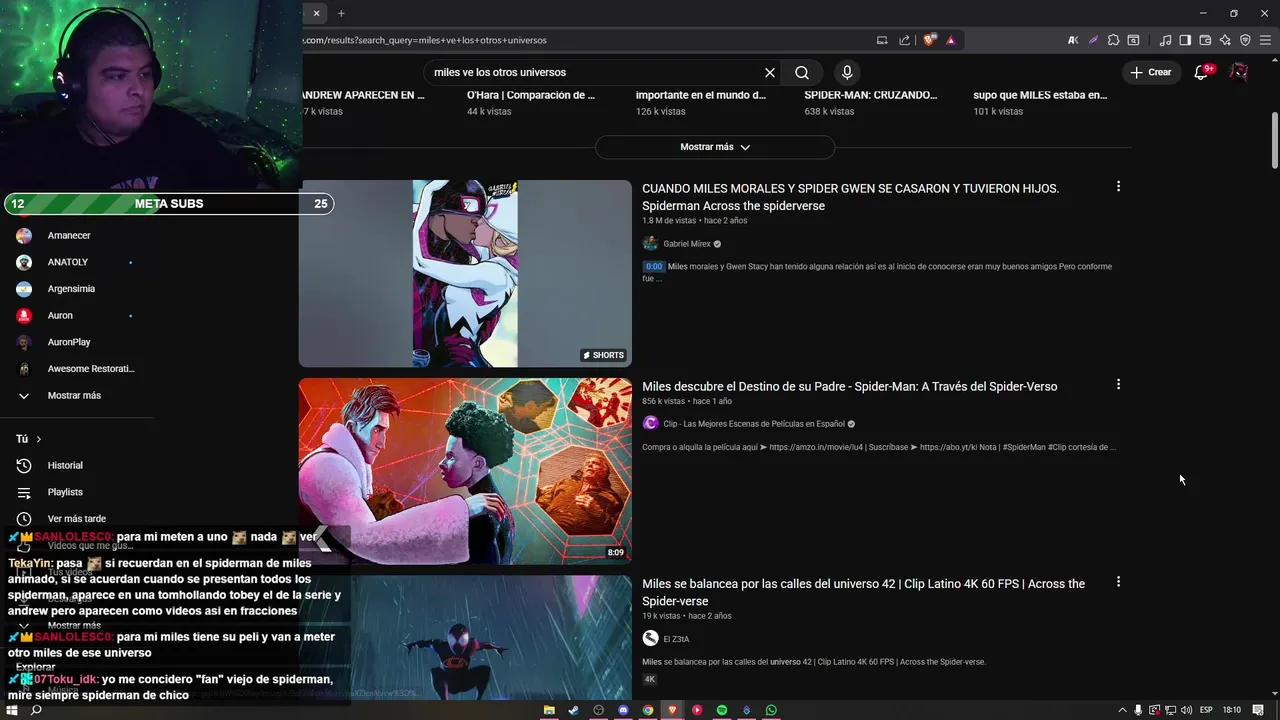Clear the search box with the X icon
Viewport: 1280px width, 720px height.
[x=770, y=72]
